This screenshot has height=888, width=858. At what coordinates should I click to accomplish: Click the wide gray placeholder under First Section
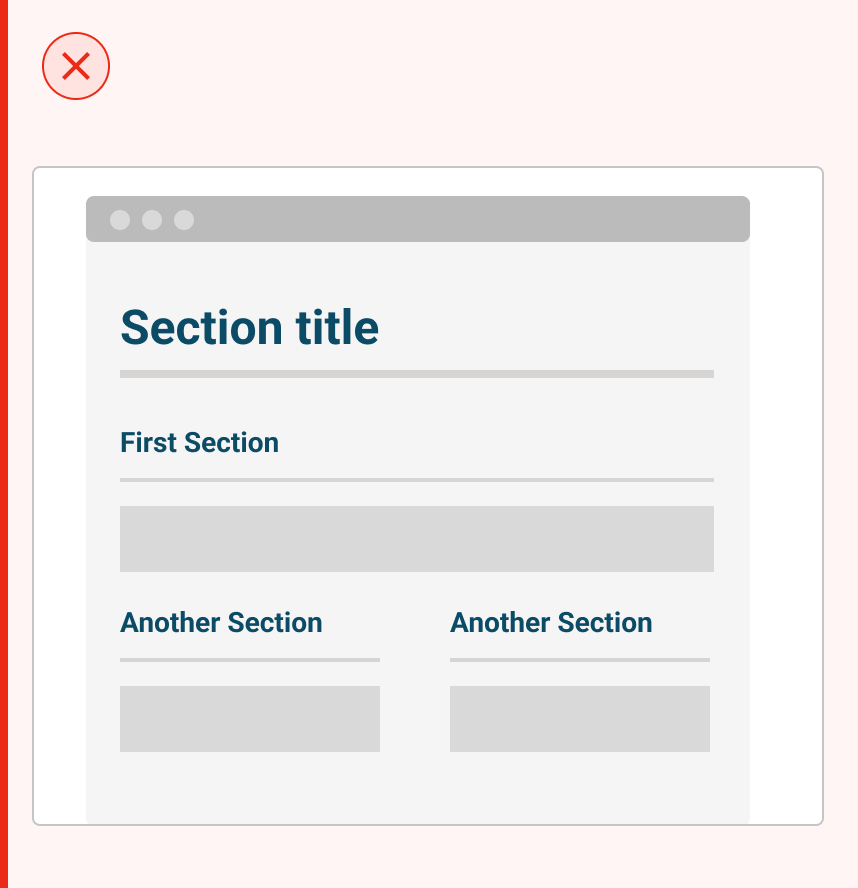(416, 539)
